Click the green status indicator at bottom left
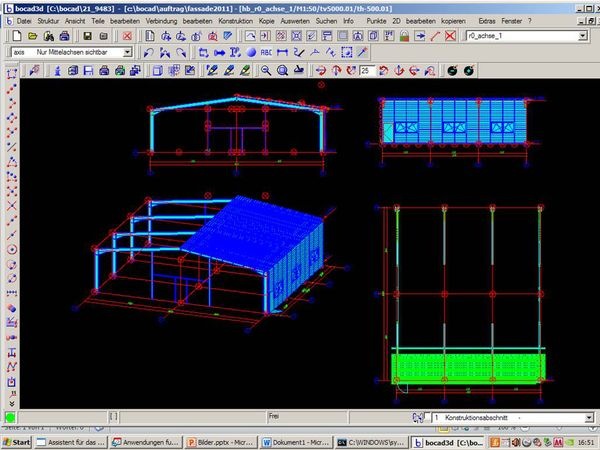Viewport: 600px width, 450px height. pos(11,416)
